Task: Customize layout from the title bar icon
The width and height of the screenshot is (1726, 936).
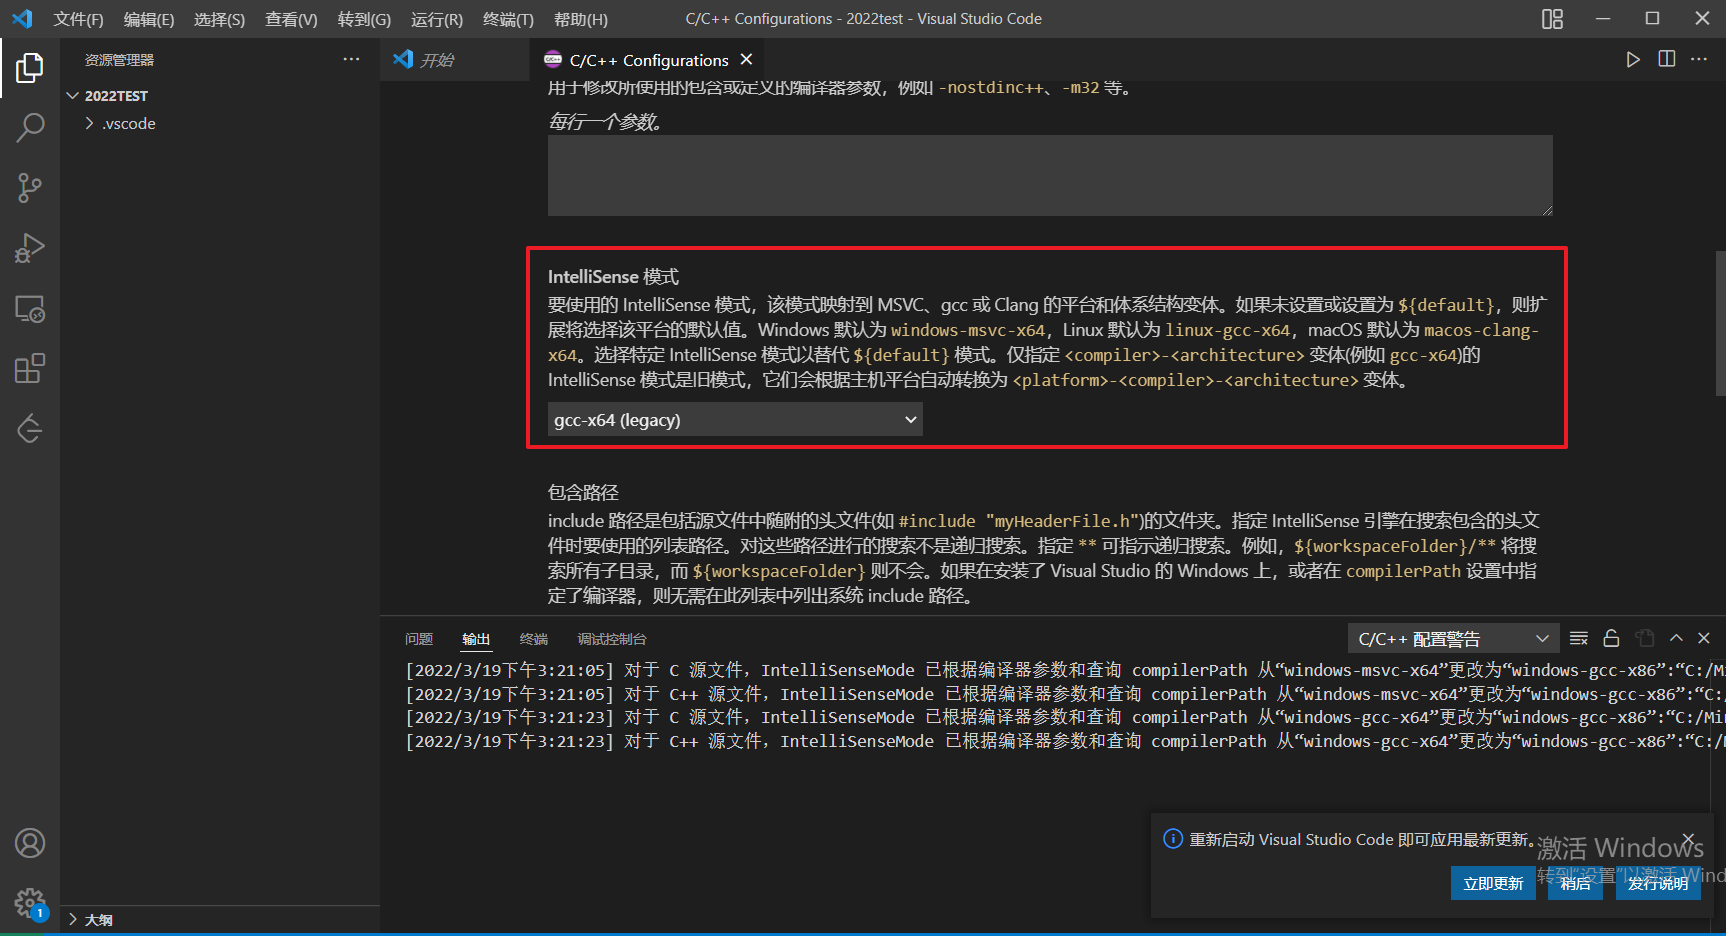Action: point(1552,19)
